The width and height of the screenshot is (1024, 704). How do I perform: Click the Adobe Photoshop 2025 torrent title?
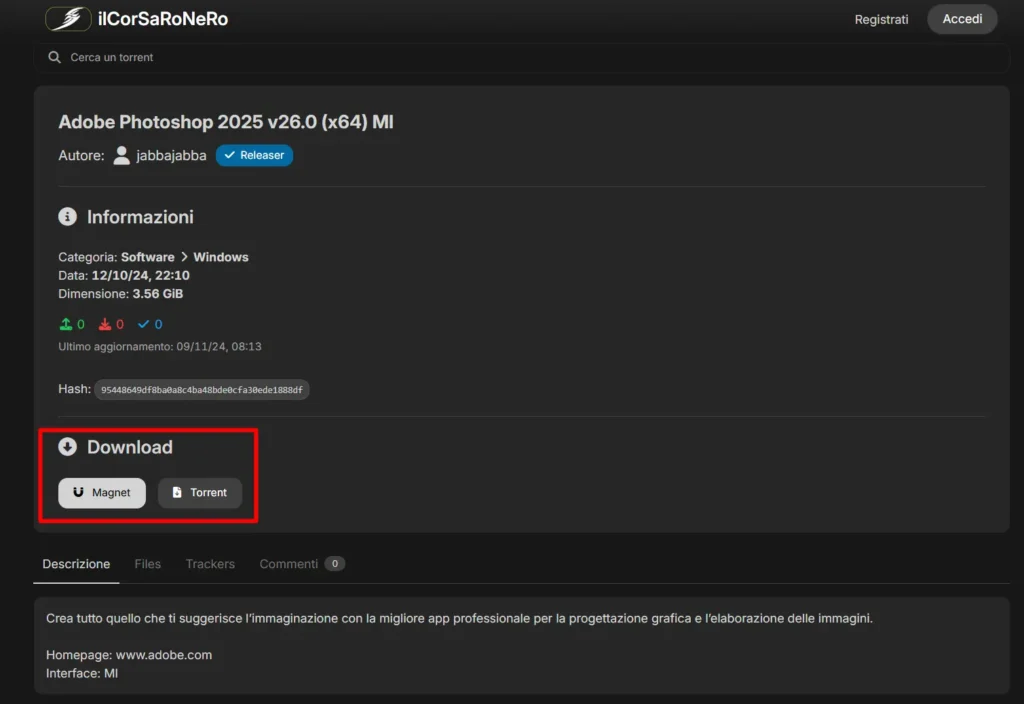pos(226,122)
